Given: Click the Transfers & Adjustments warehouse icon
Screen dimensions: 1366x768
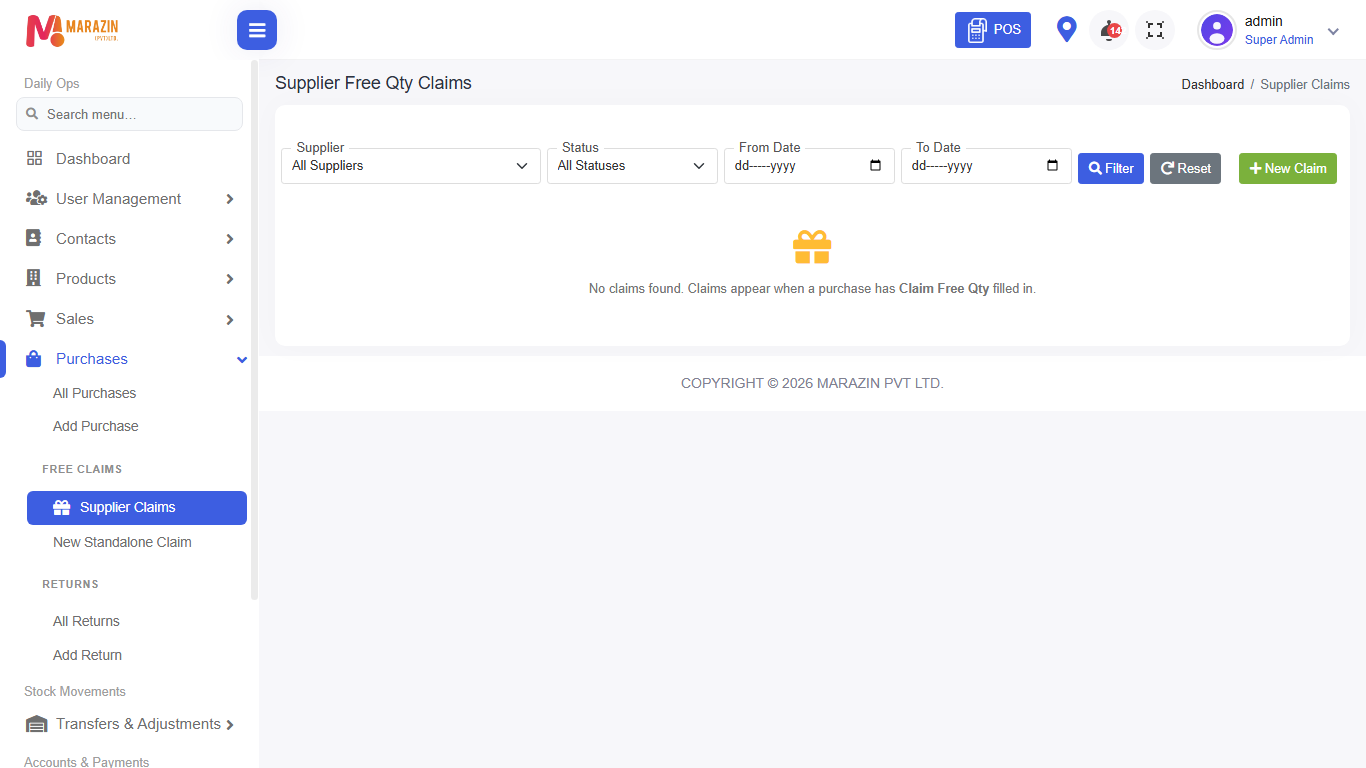Looking at the screenshot, I should [x=36, y=724].
